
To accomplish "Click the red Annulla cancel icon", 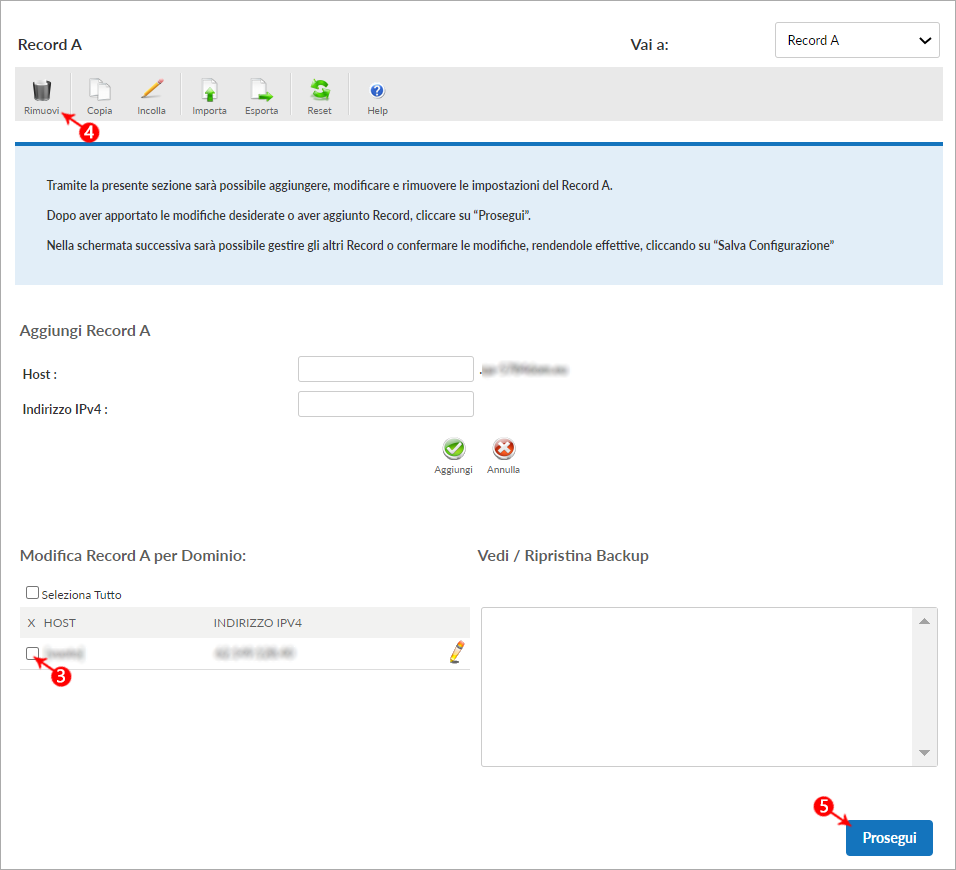I will click(x=504, y=449).
